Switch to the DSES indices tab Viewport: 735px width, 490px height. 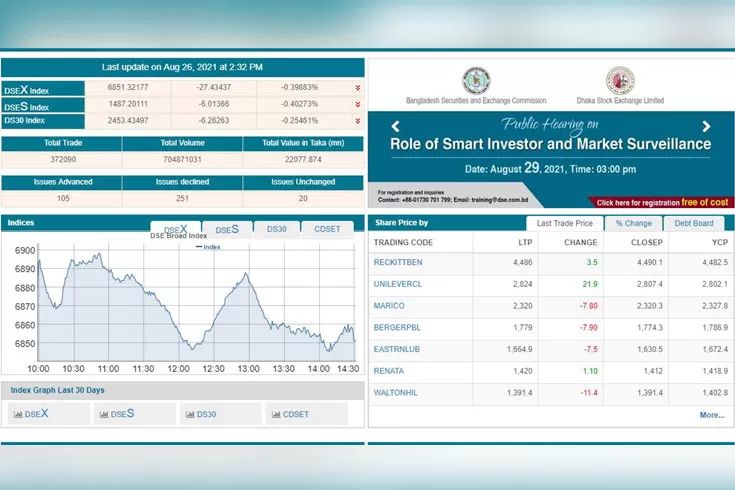coord(227,229)
